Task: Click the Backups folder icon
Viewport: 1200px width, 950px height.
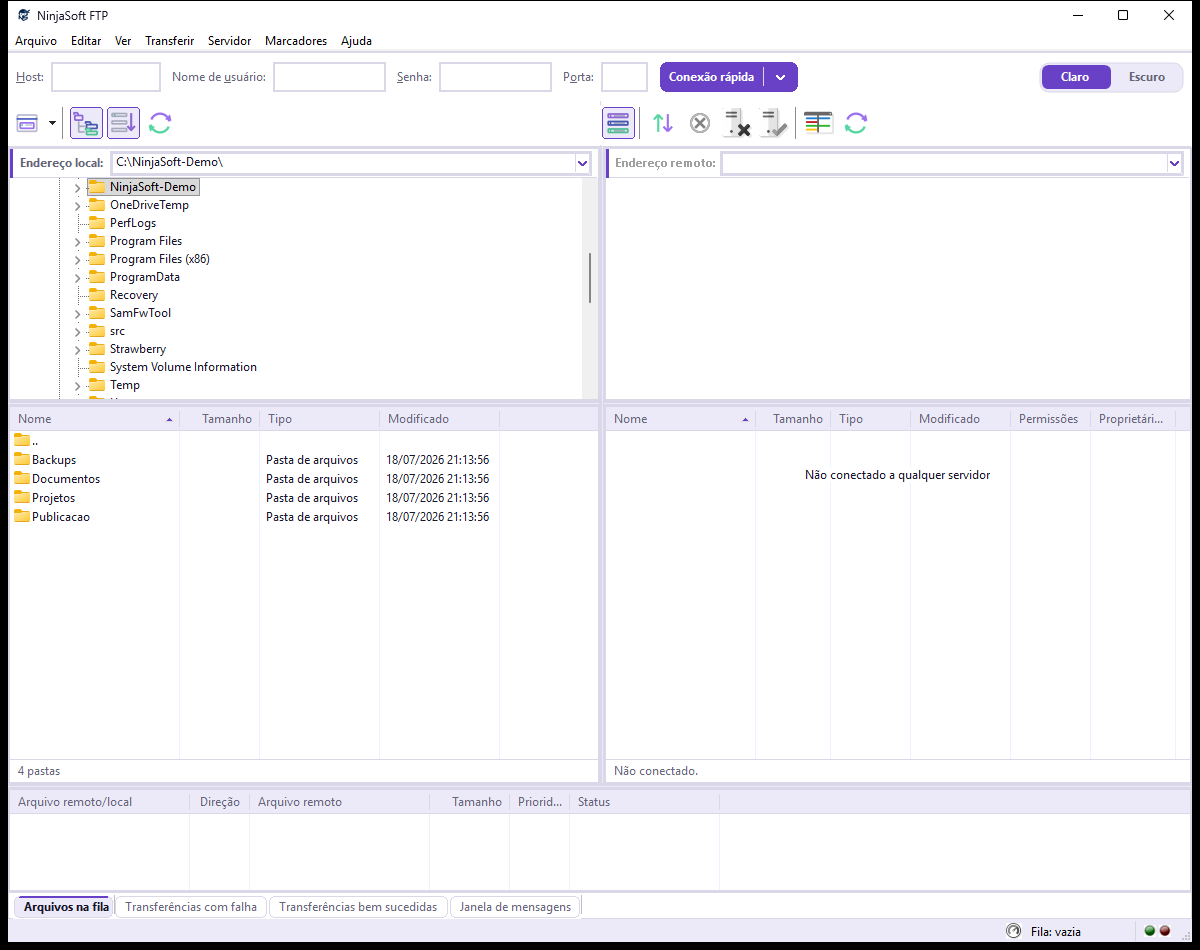Action: (22, 459)
